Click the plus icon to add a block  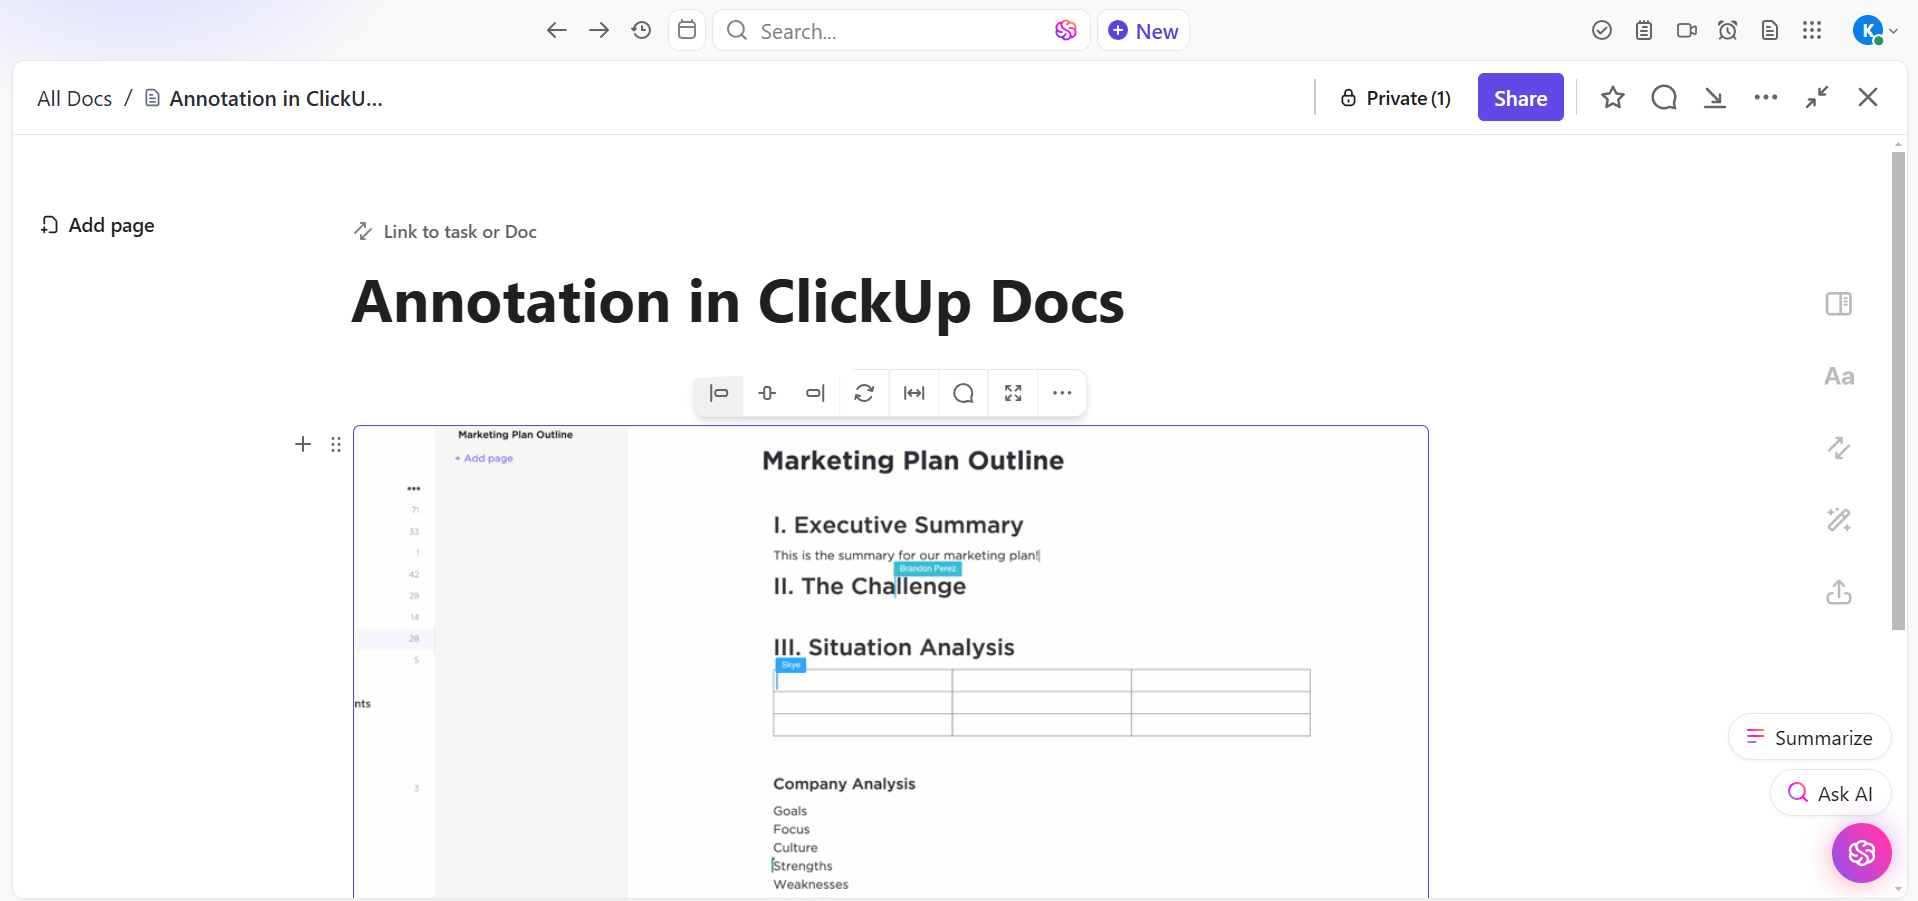coord(303,444)
